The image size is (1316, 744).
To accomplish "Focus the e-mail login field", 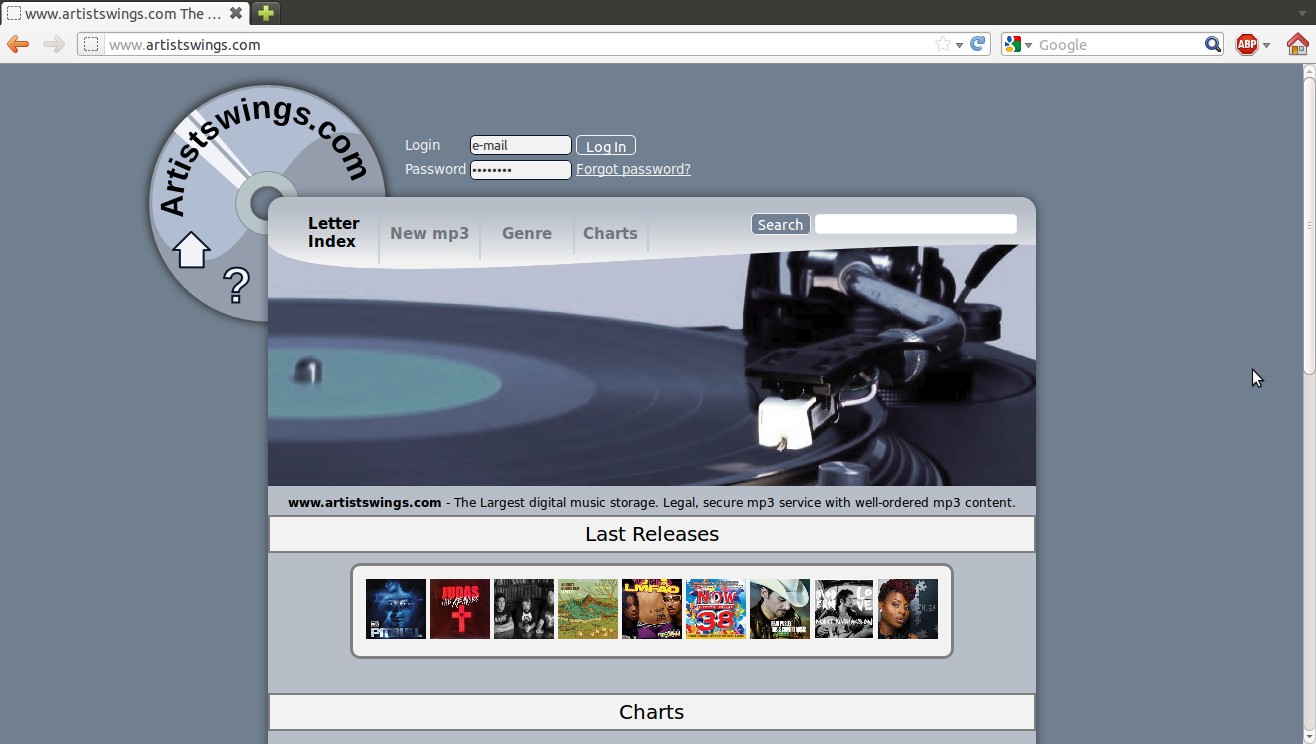I will (x=521, y=145).
